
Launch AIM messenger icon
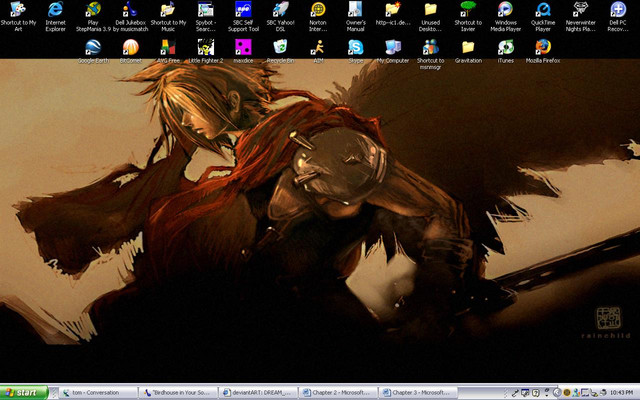318,51
